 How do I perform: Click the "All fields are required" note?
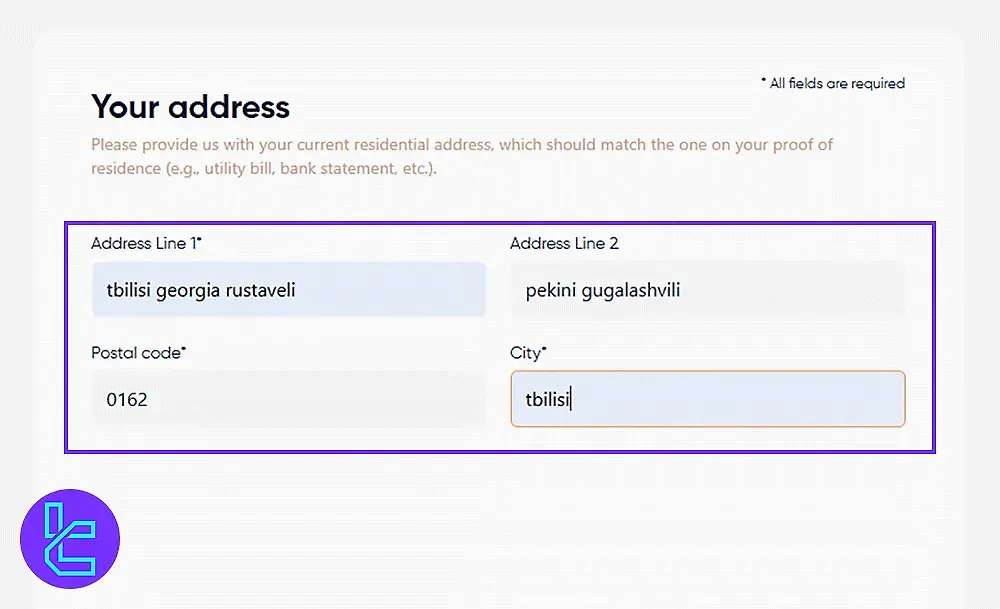coord(837,84)
